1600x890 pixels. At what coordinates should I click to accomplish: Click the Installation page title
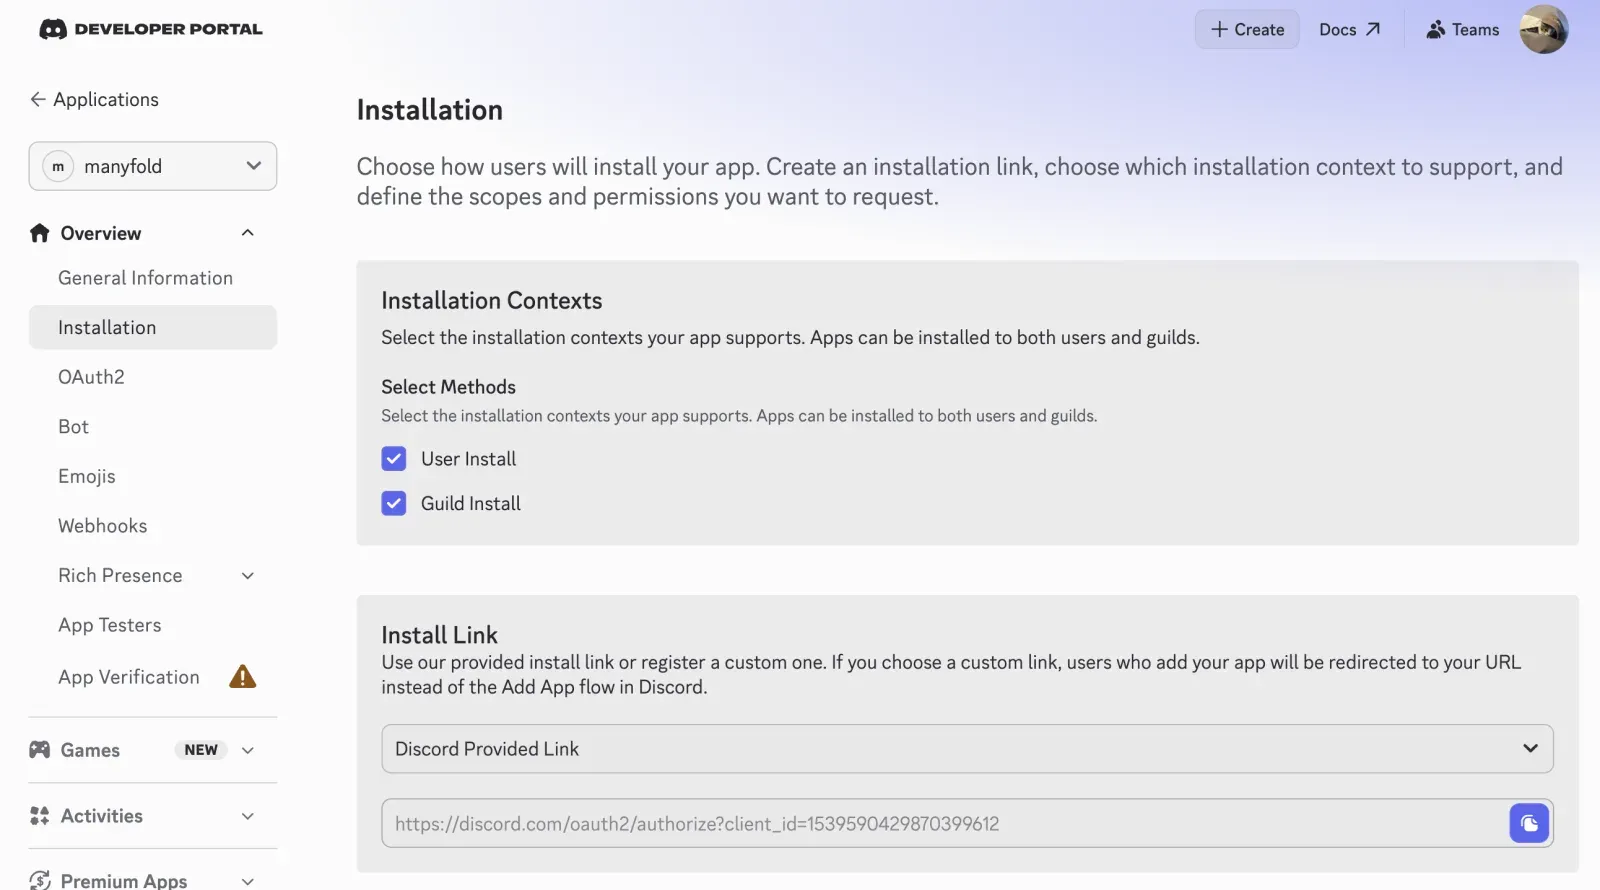tap(429, 110)
